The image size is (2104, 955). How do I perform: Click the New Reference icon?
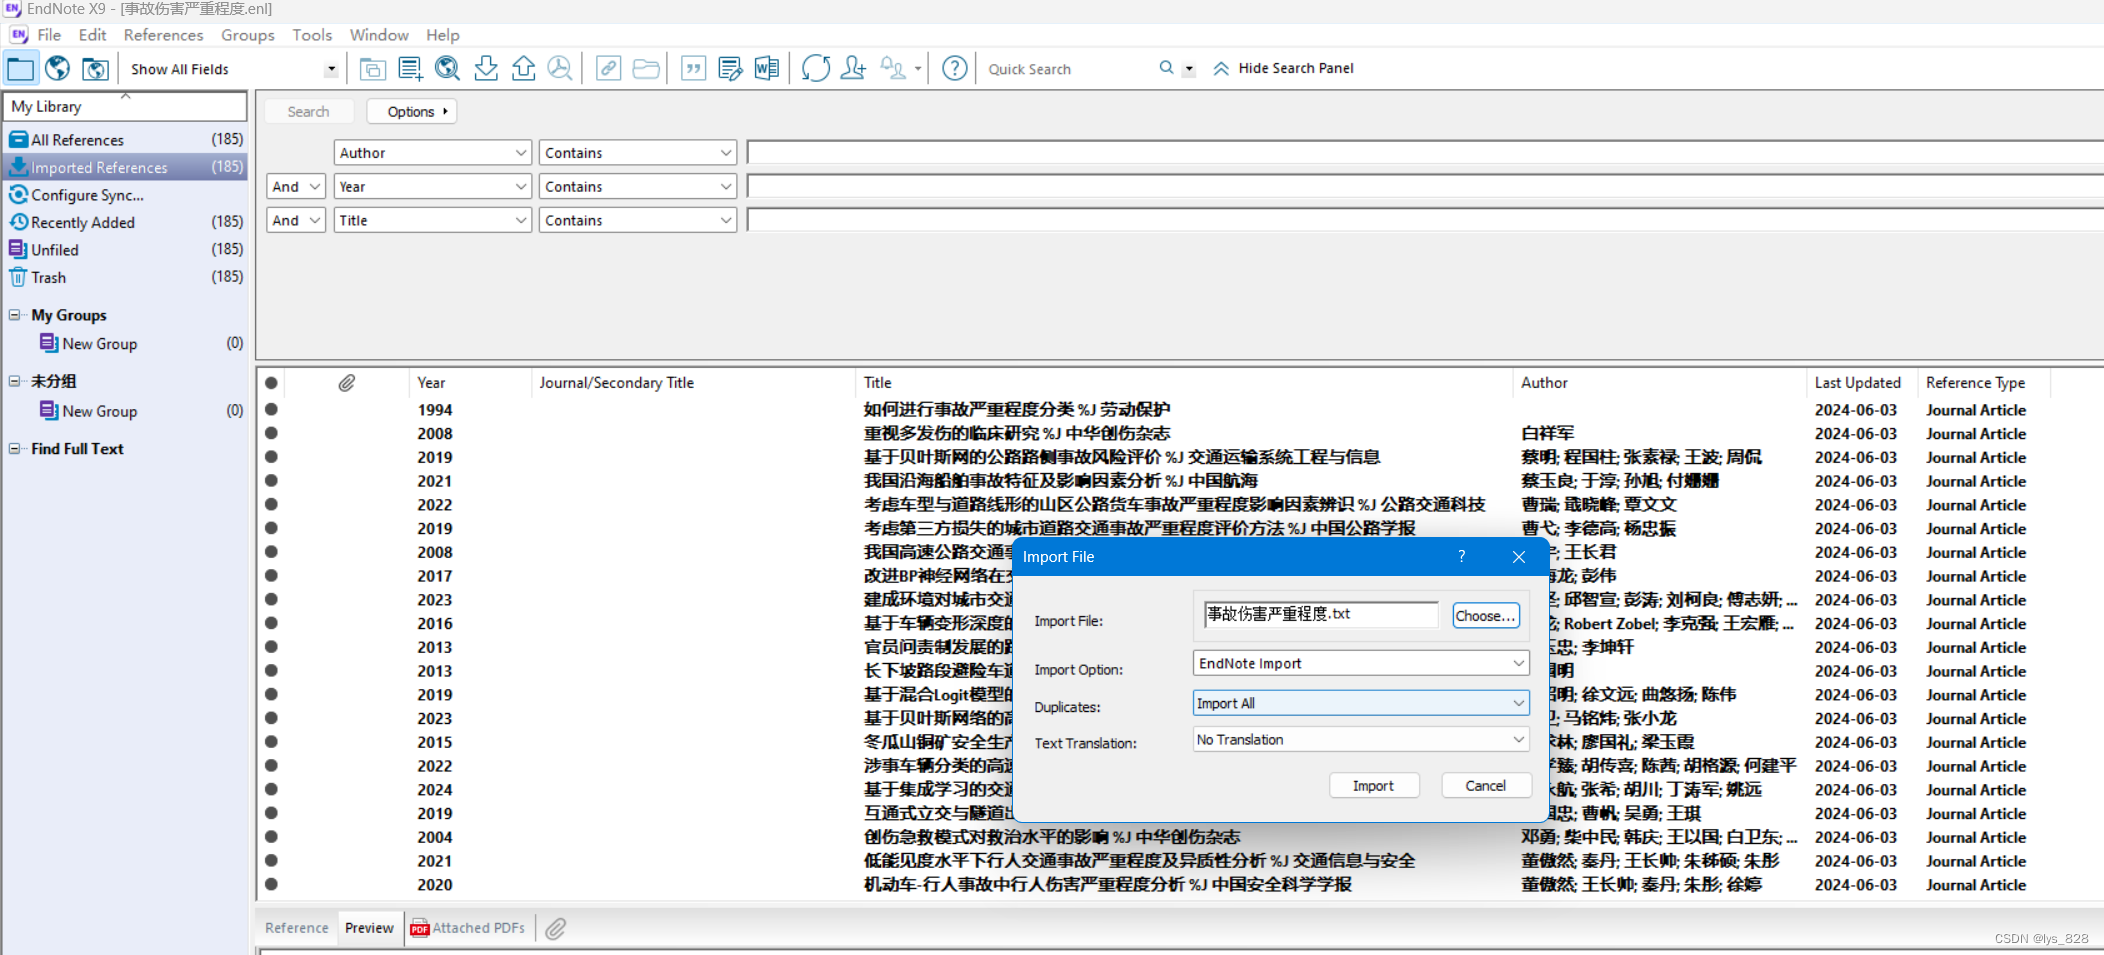[410, 69]
